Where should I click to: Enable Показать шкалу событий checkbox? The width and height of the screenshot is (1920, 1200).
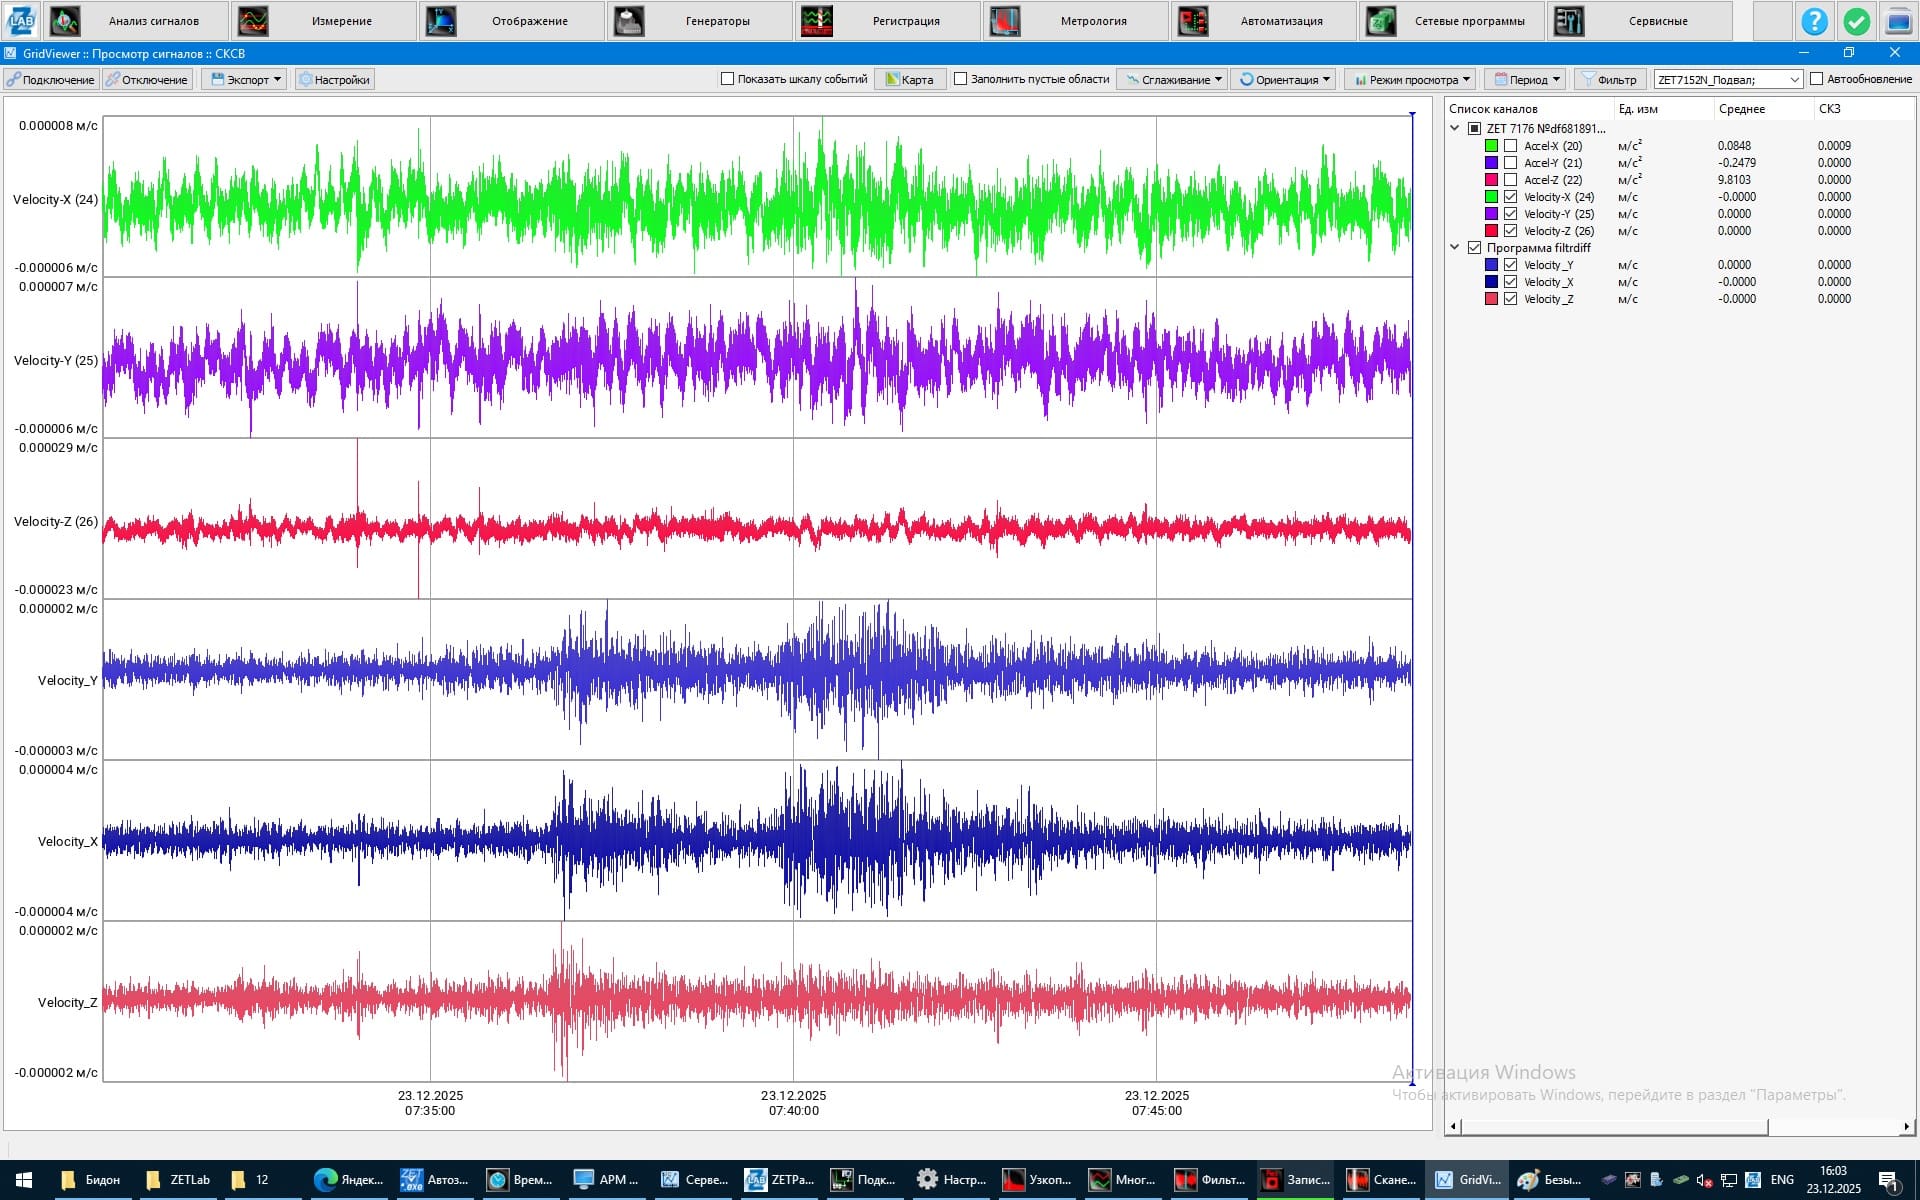coord(728,79)
